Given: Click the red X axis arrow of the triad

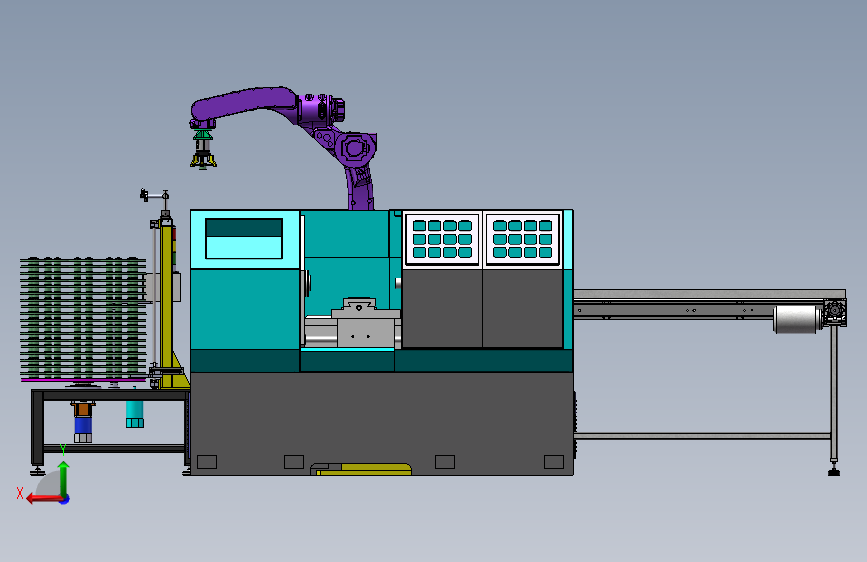Looking at the screenshot, I should coord(44,499).
